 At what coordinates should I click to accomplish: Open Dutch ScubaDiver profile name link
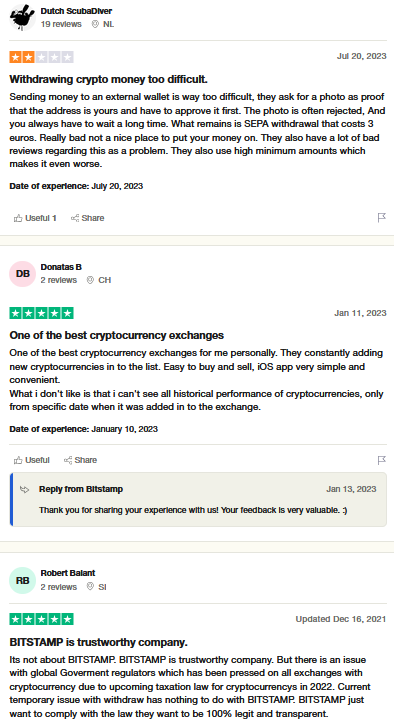pos(76,11)
